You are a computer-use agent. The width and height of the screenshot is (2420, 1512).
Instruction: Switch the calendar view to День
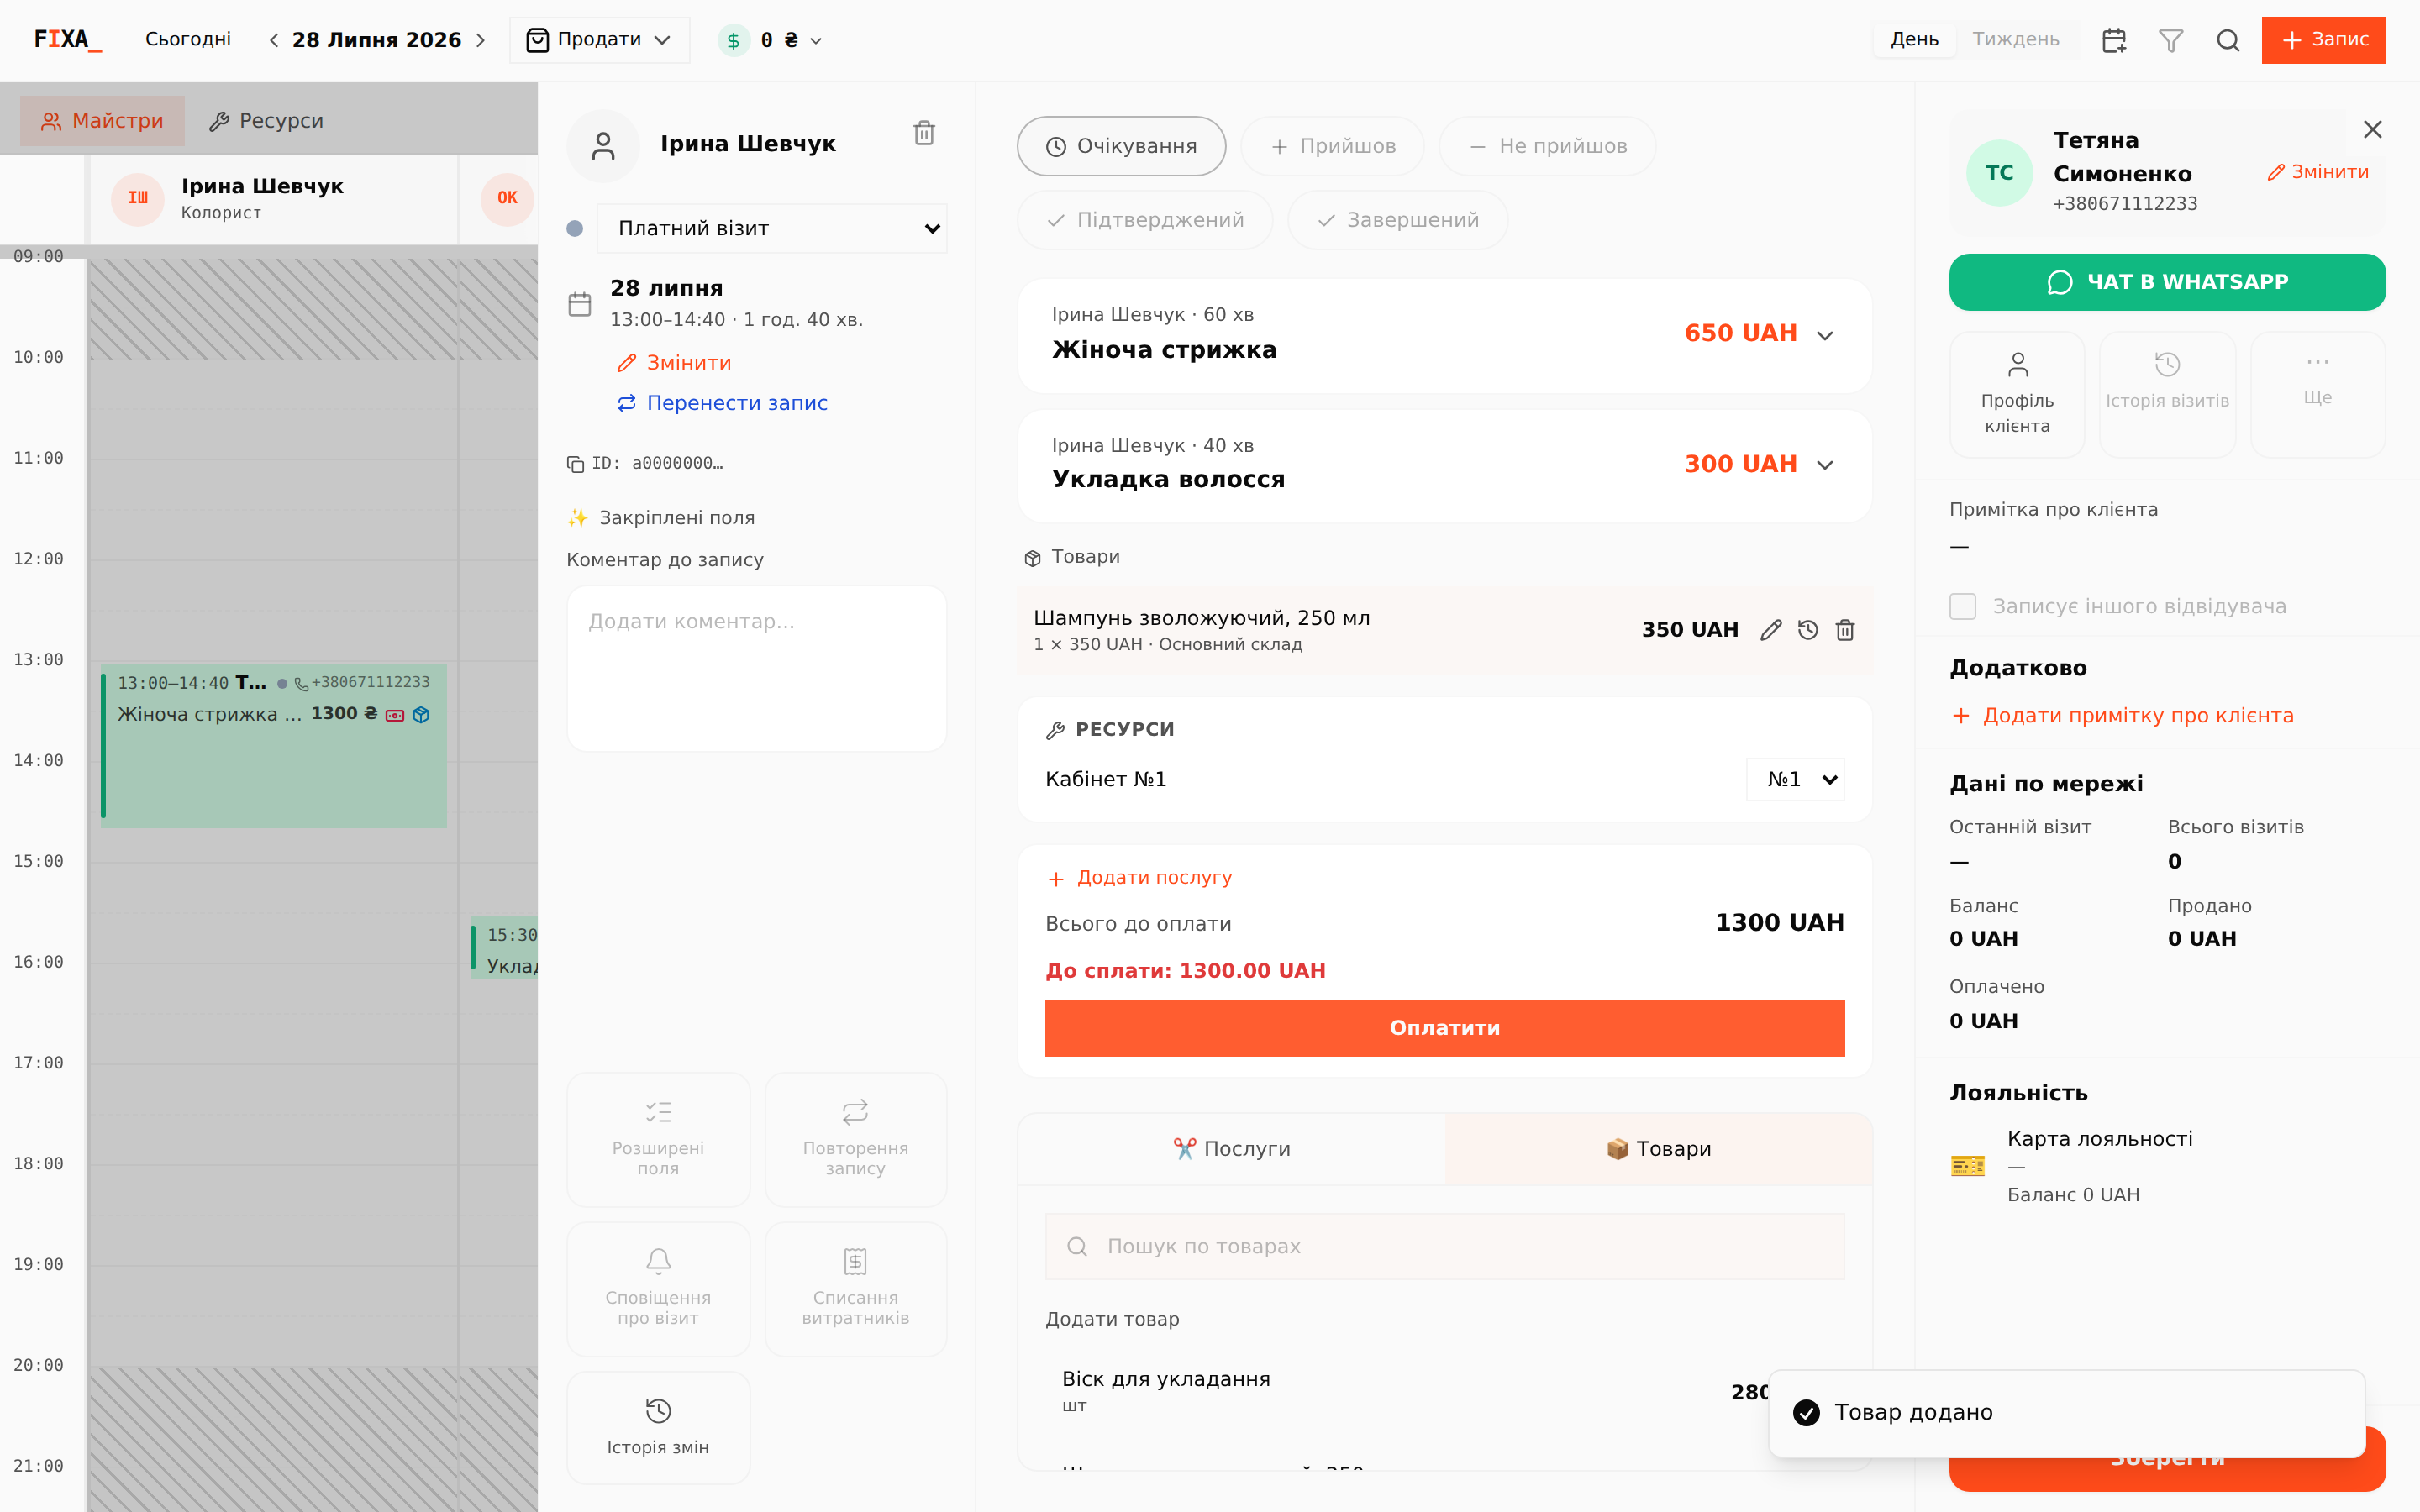pos(1914,39)
